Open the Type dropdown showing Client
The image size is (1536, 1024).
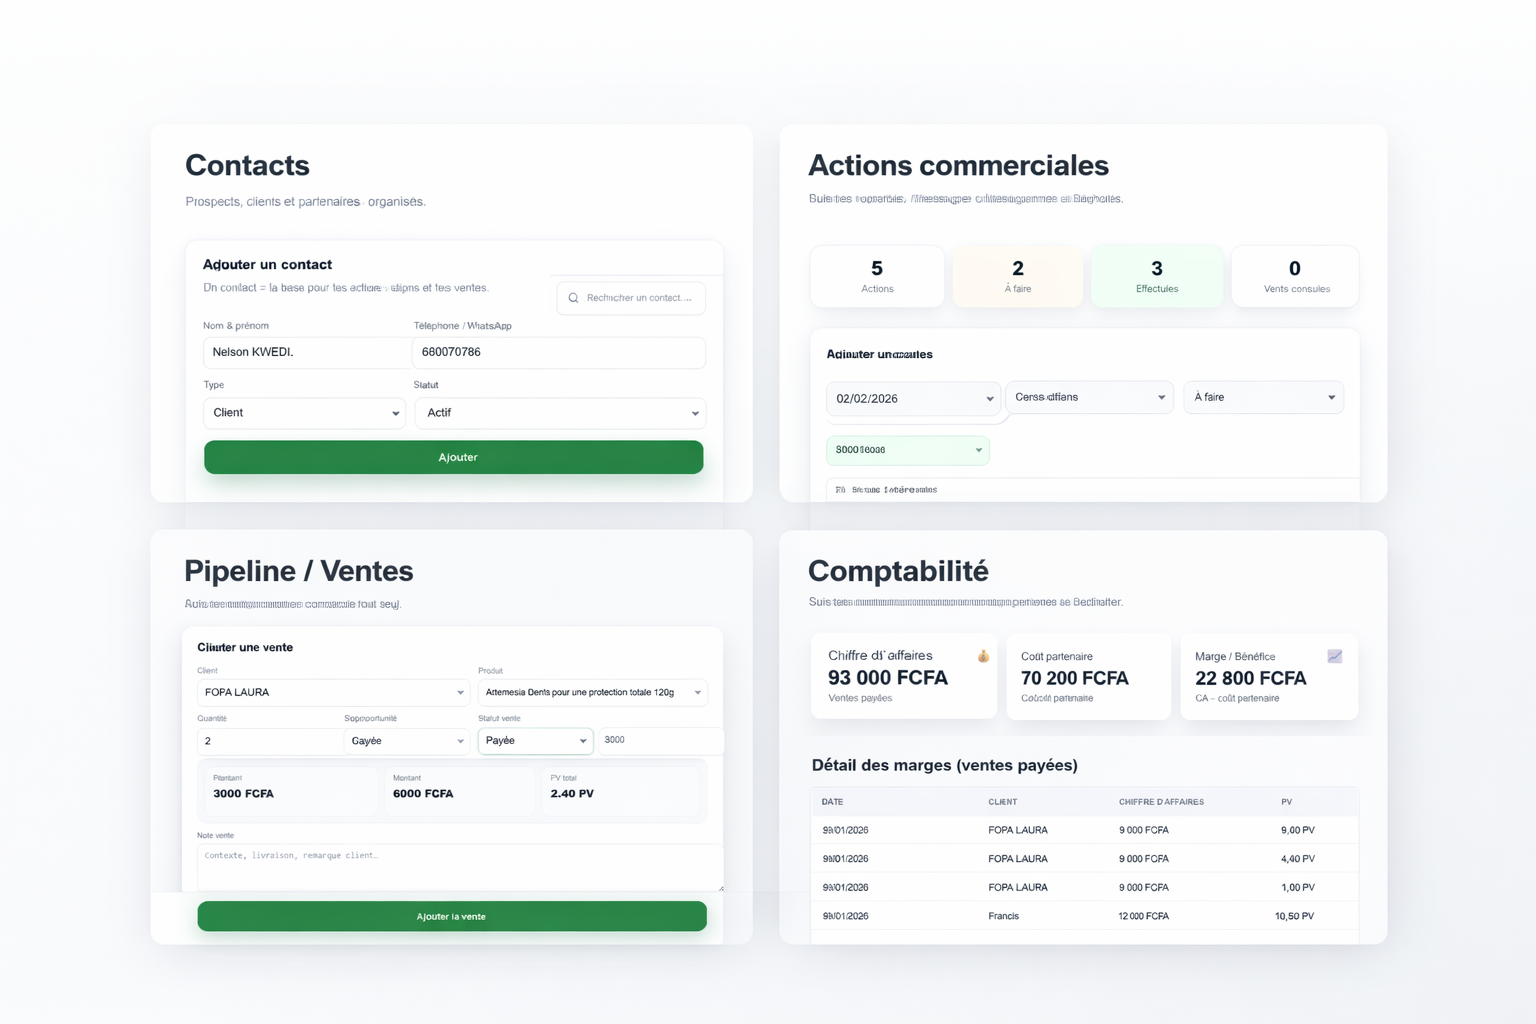click(304, 413)
